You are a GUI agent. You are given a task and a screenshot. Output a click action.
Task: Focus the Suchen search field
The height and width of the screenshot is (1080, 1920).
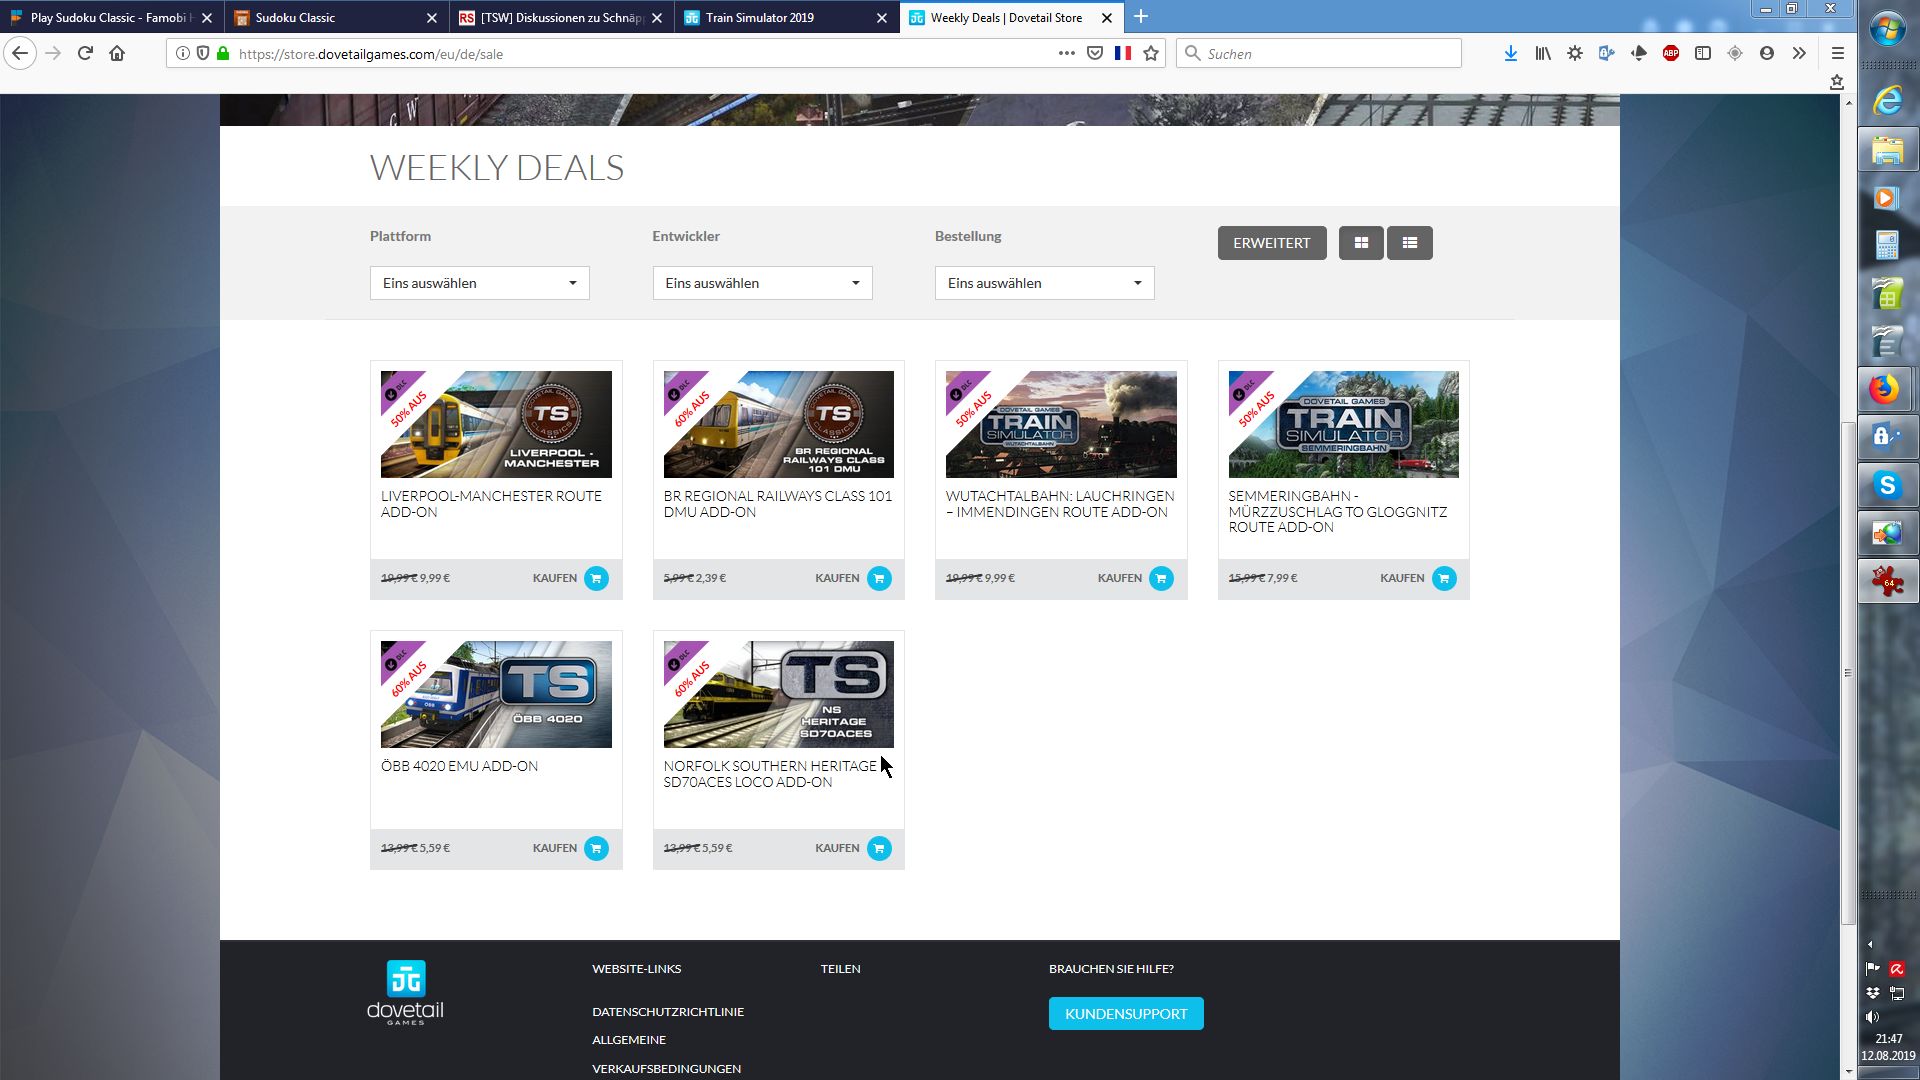click(x=1320, y=53)
